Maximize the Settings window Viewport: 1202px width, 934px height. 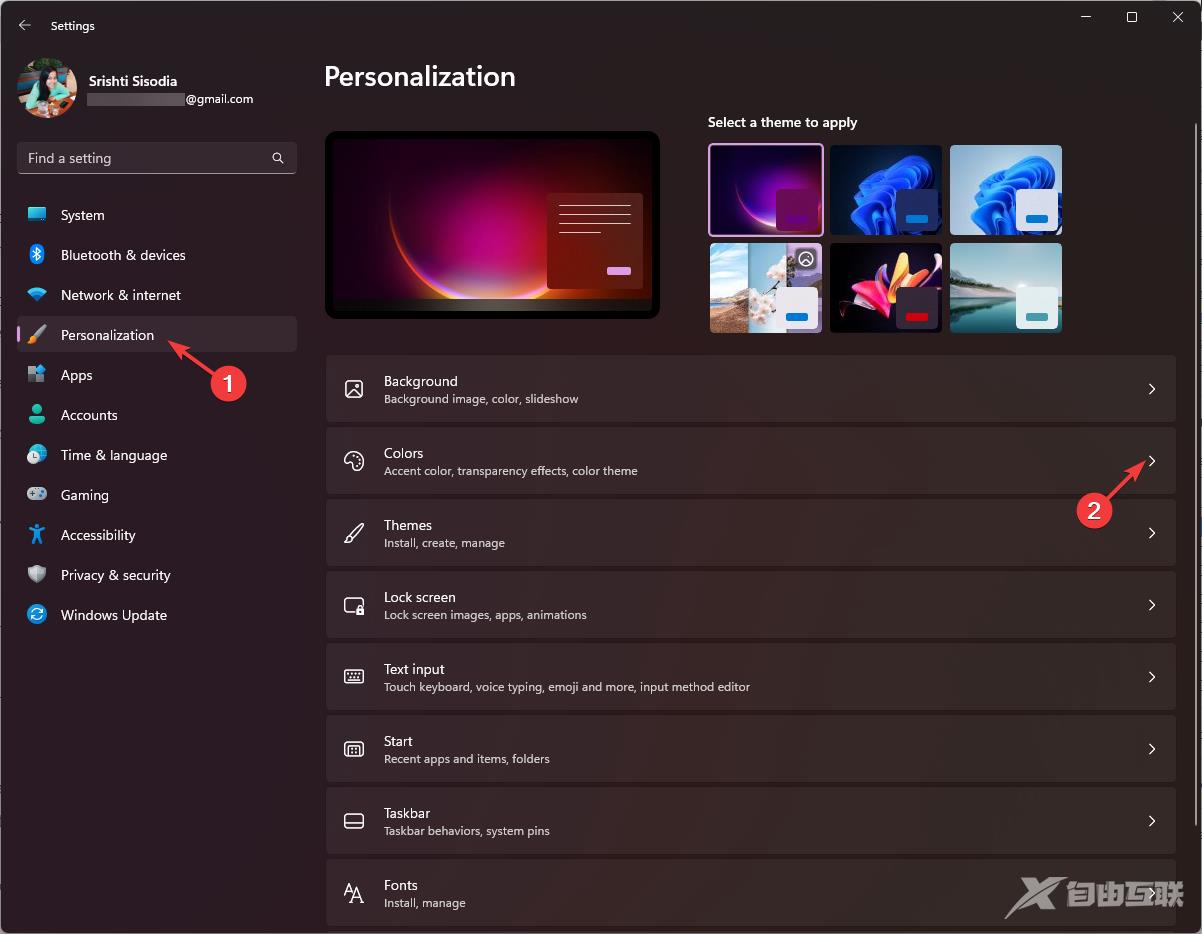tap(1132, 17)
